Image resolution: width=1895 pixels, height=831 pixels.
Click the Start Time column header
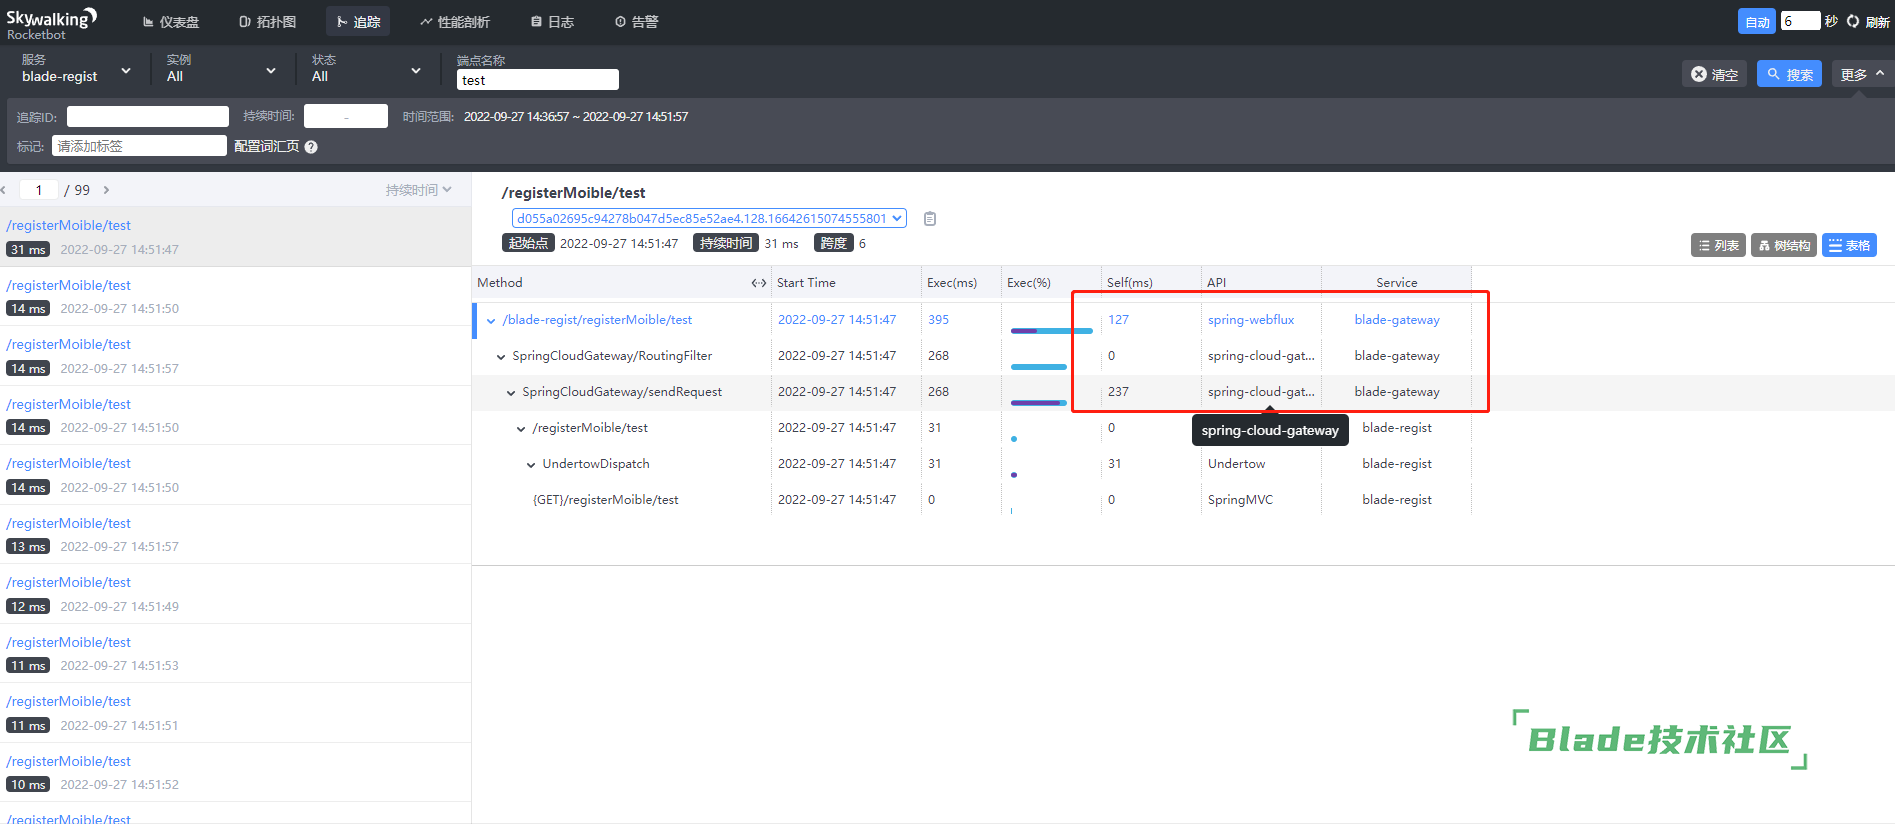coord(806,283)
